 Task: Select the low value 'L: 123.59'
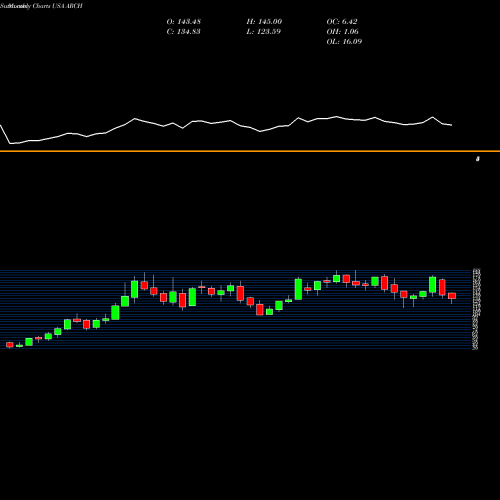[264, 32]
